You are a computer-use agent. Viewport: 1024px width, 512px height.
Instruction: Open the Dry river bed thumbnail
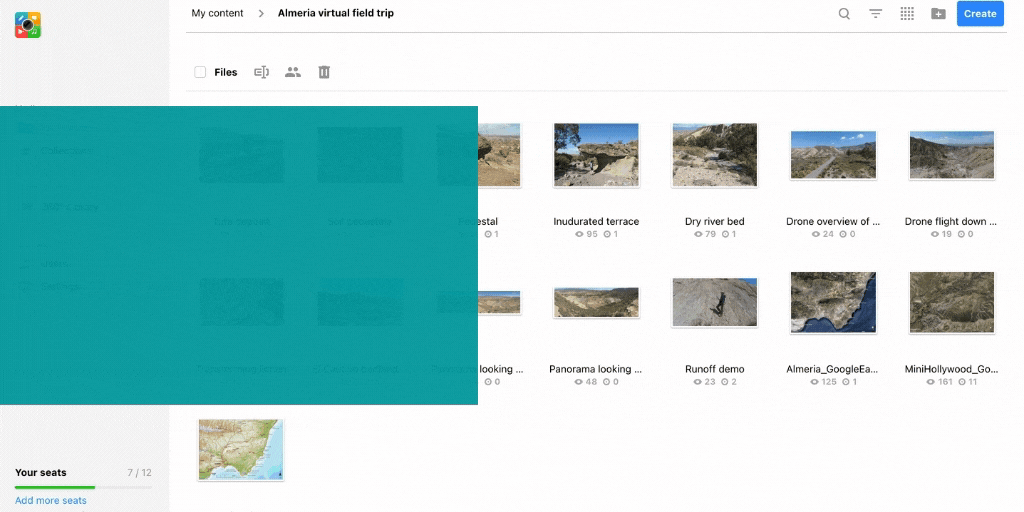point(714,155)
